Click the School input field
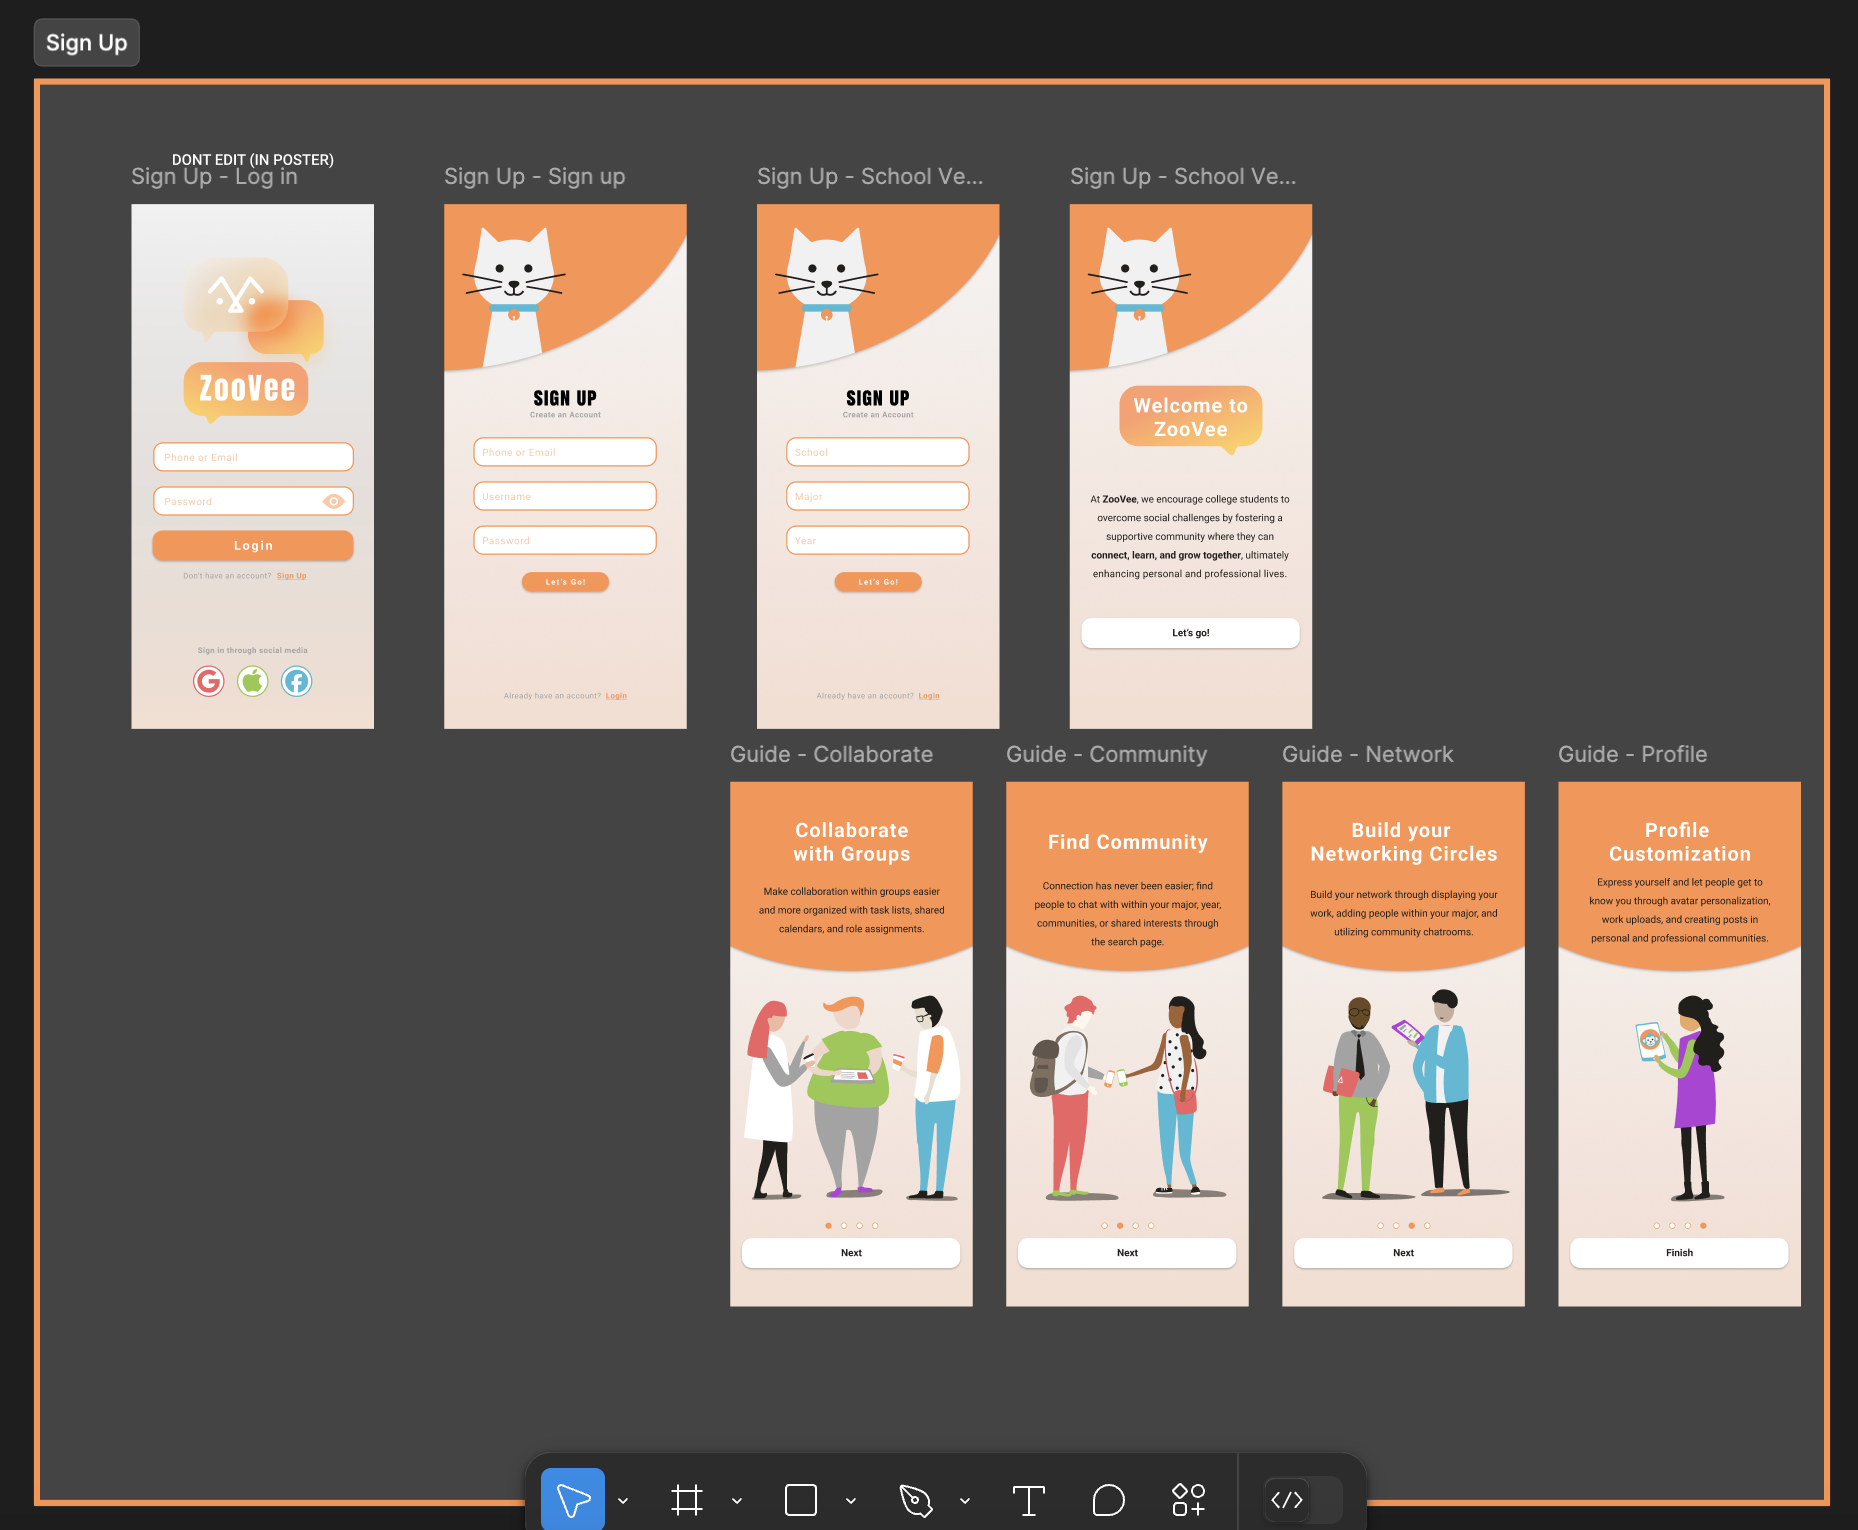Image resolution: width=1858 pixels, height=1530 pixels. (877, 452)
